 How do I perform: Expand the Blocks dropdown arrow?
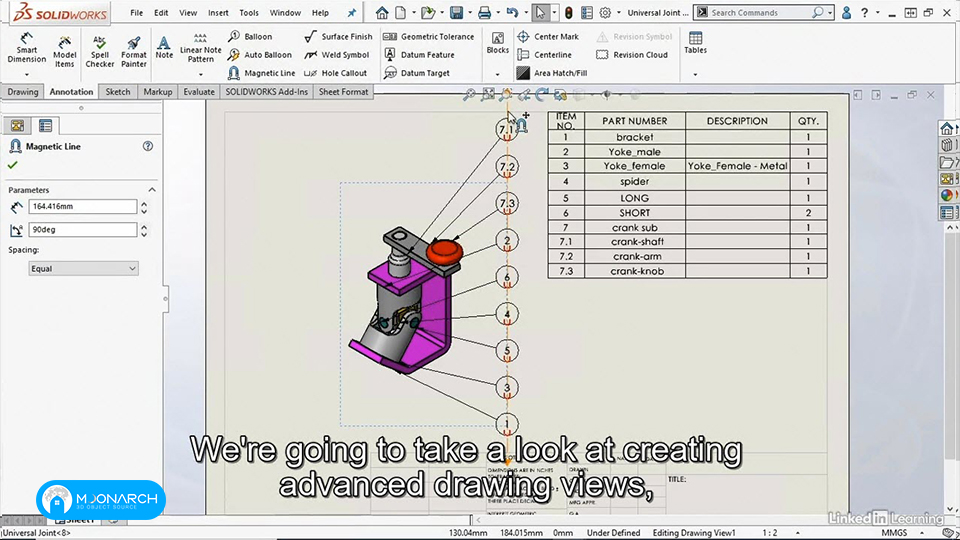(x=497, y=74)
